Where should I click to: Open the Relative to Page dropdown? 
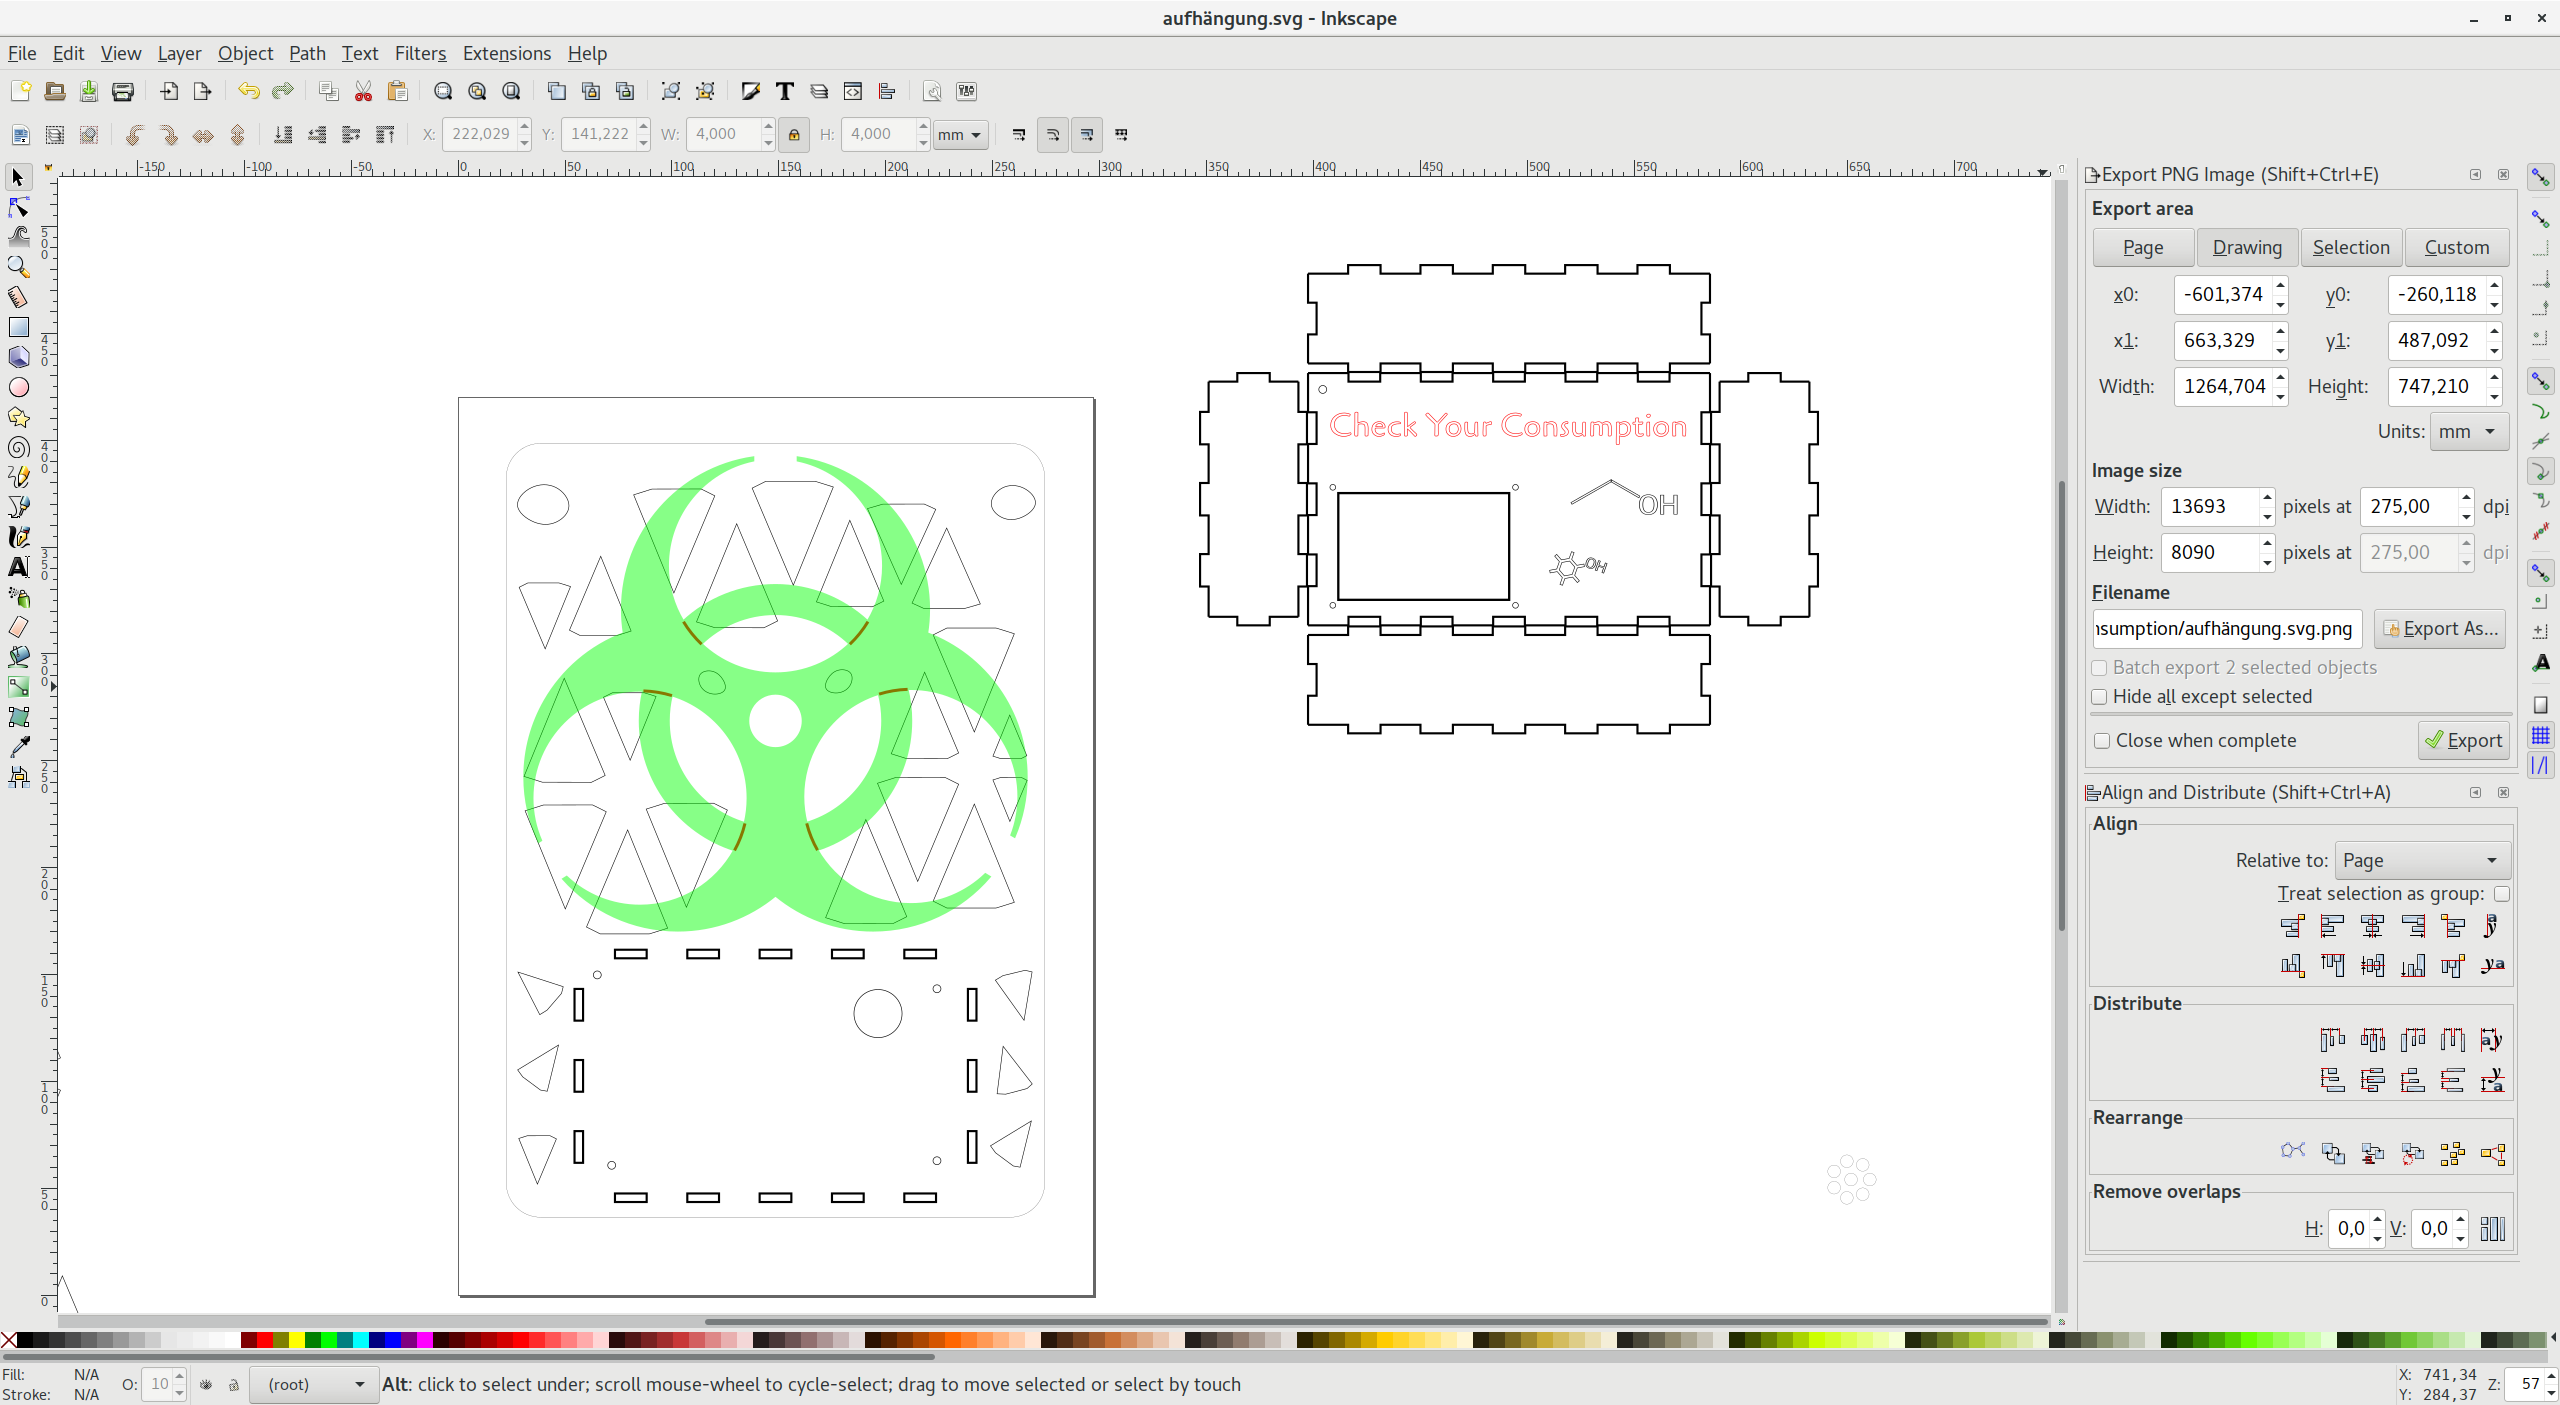click(2422, 860)
